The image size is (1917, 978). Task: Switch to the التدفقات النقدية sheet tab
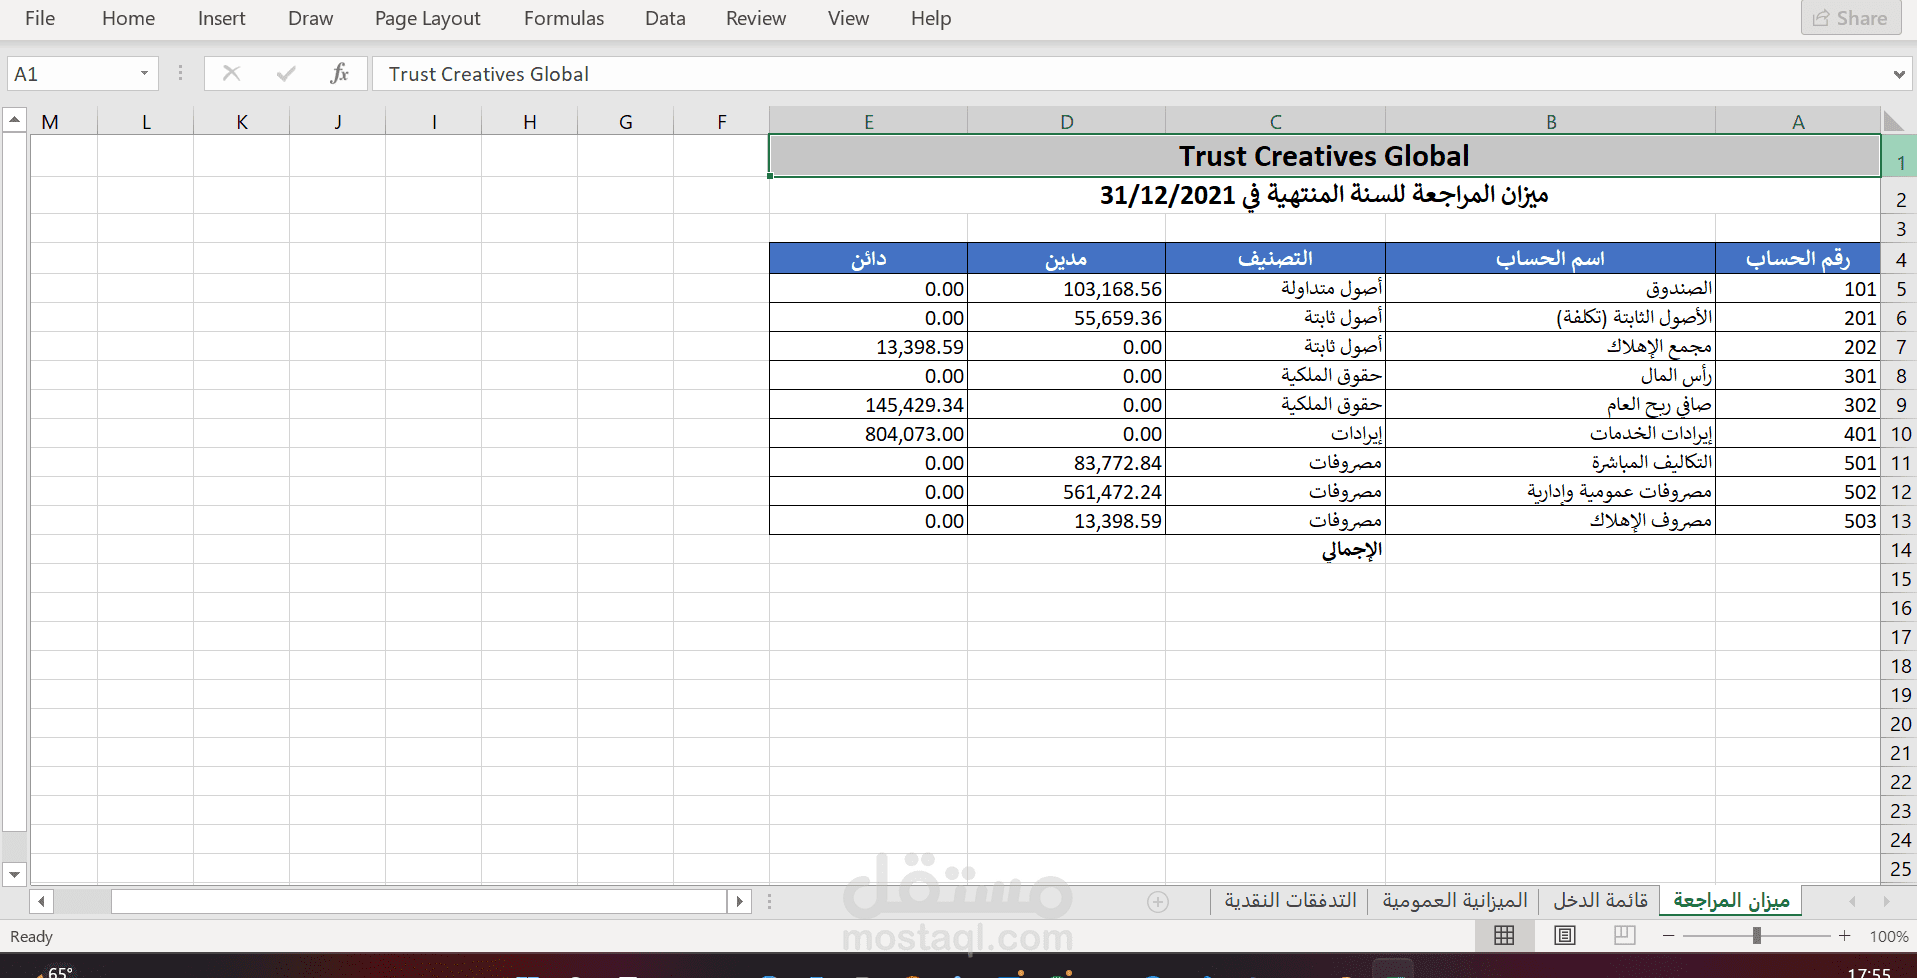click(x=1290, y=901)
